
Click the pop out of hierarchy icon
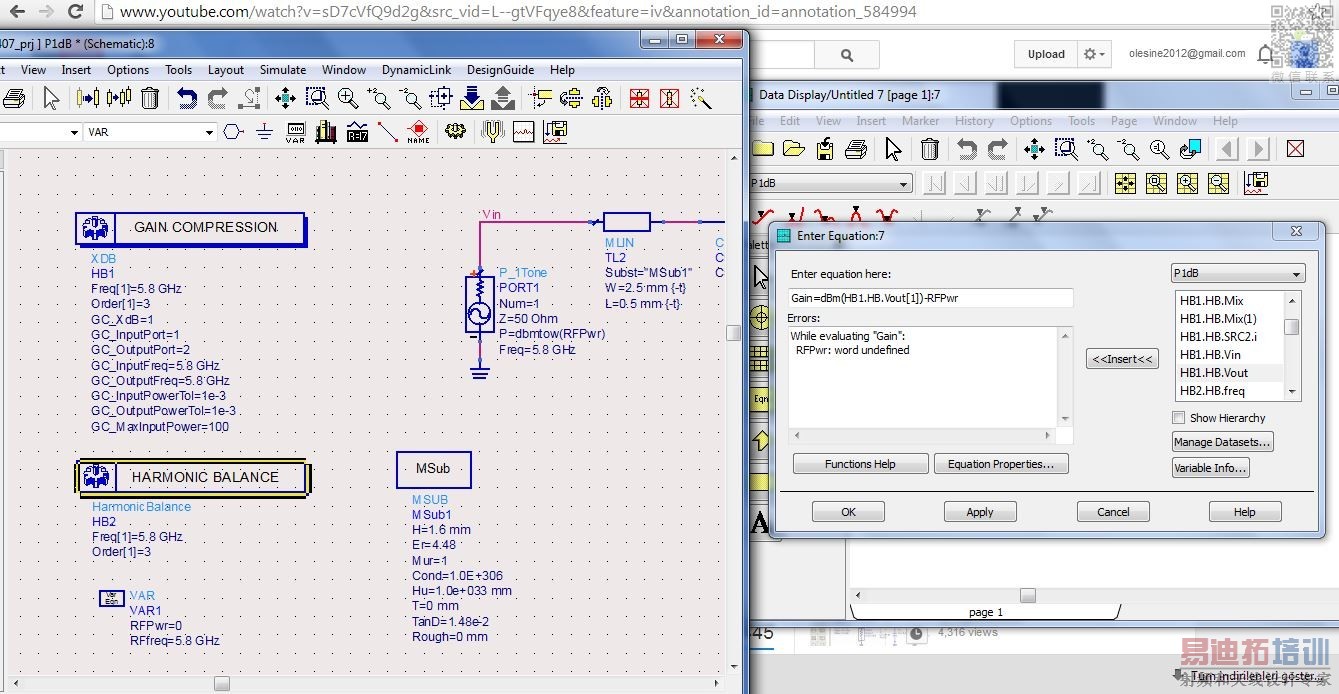503,98
